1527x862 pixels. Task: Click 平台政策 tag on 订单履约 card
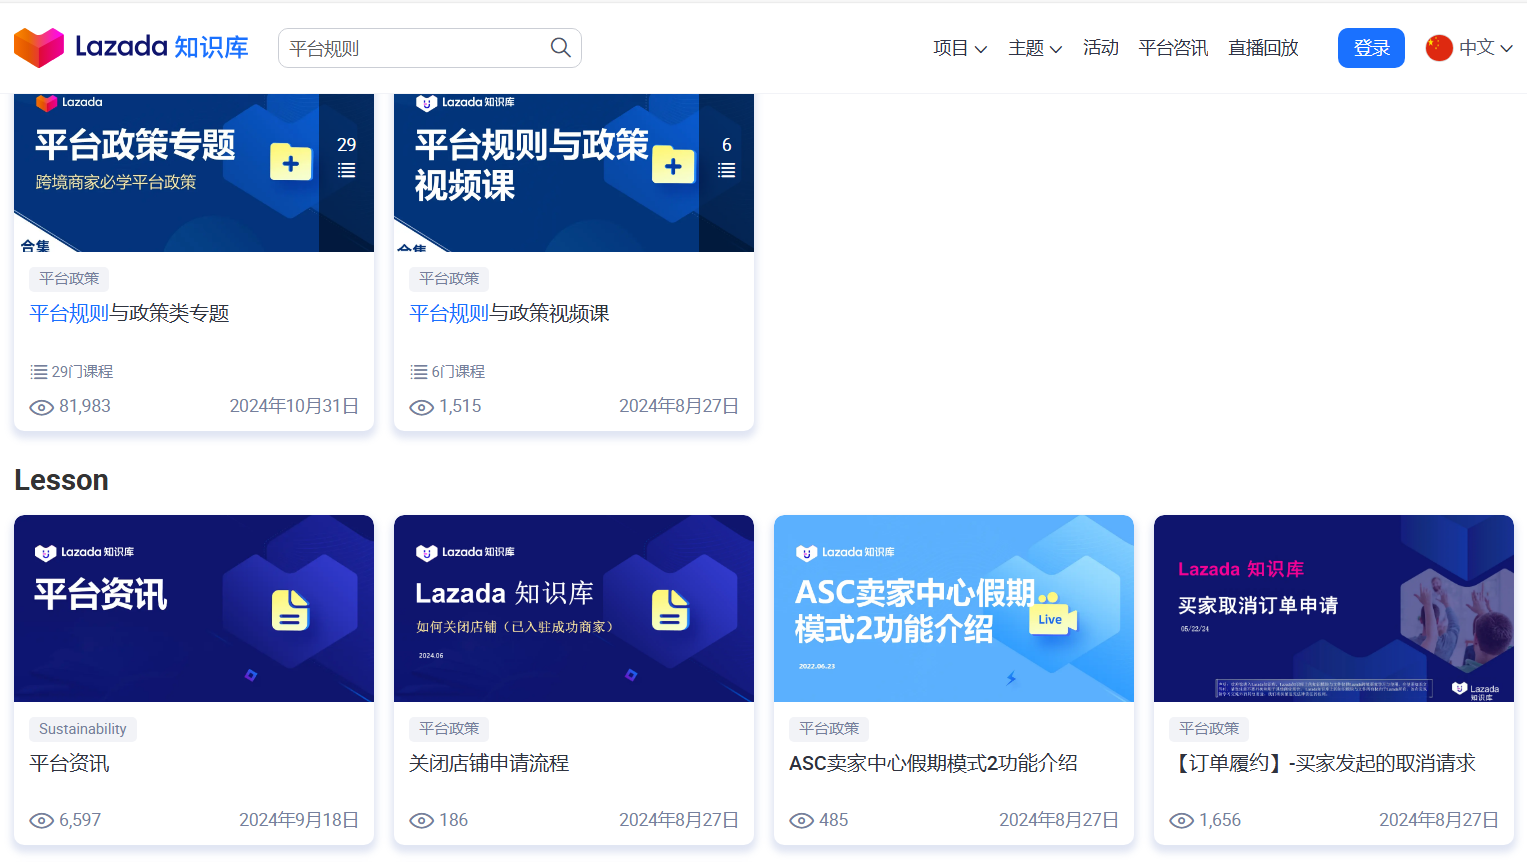tap(1209, 729)
